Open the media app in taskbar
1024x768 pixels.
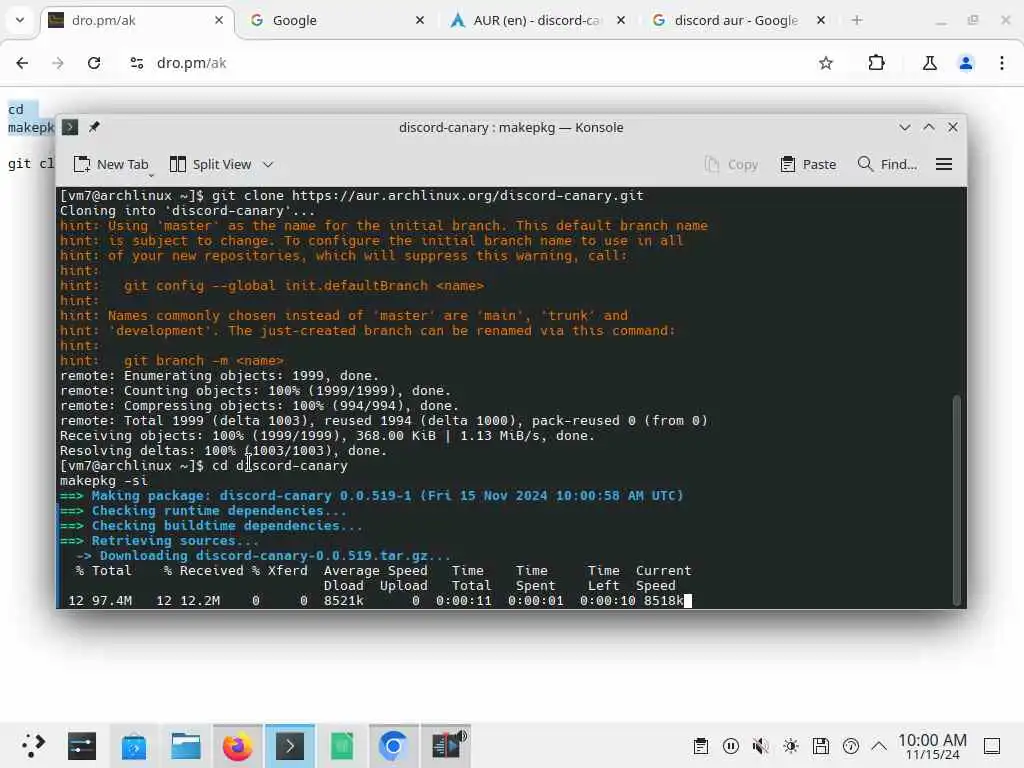click(x=446, y=746)
